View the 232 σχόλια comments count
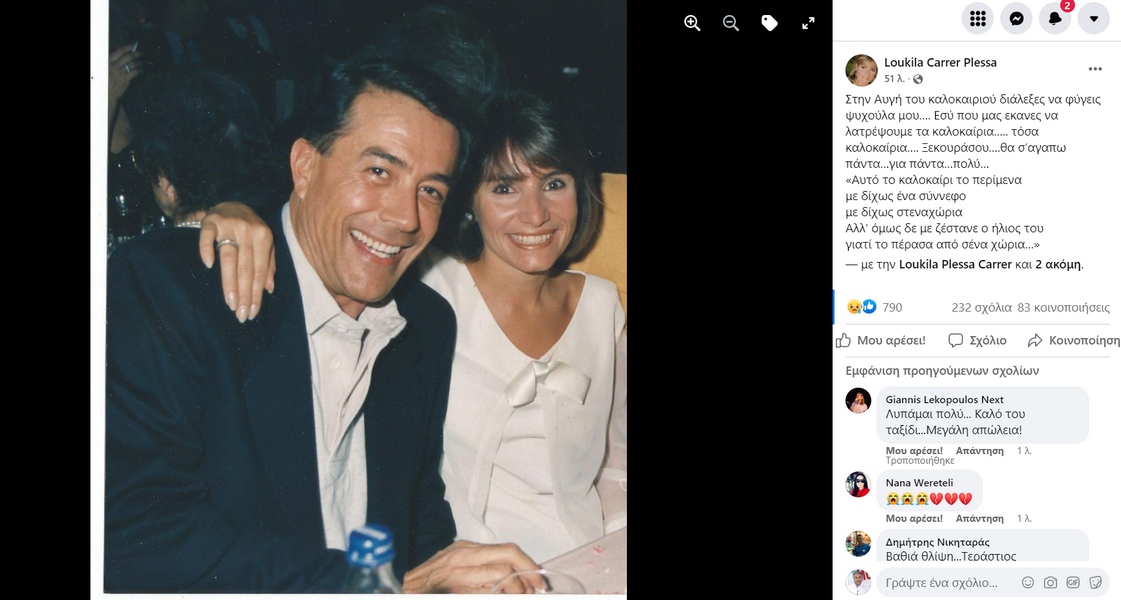This screenshot has width=1121, height=600. tap(979, 308)
